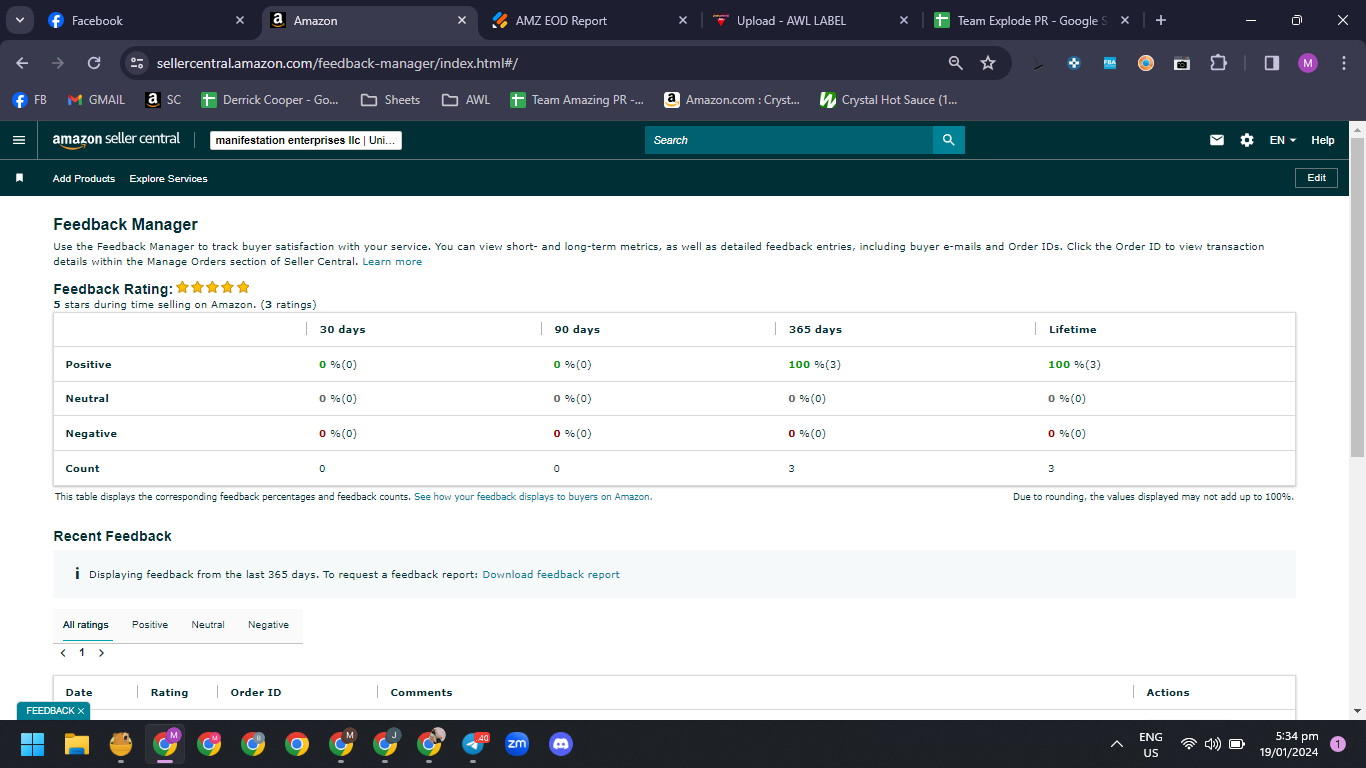Click the FBA extension icon

pyautogui.click(x=1110, y=63)
